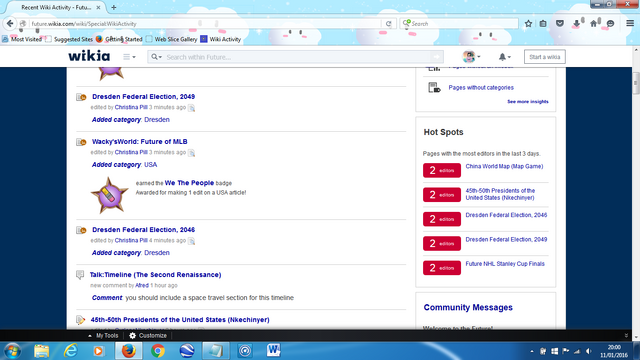This screenshot has width=640, height=360.
Task: Click the Pocket save icon
Action: (560, 24)
